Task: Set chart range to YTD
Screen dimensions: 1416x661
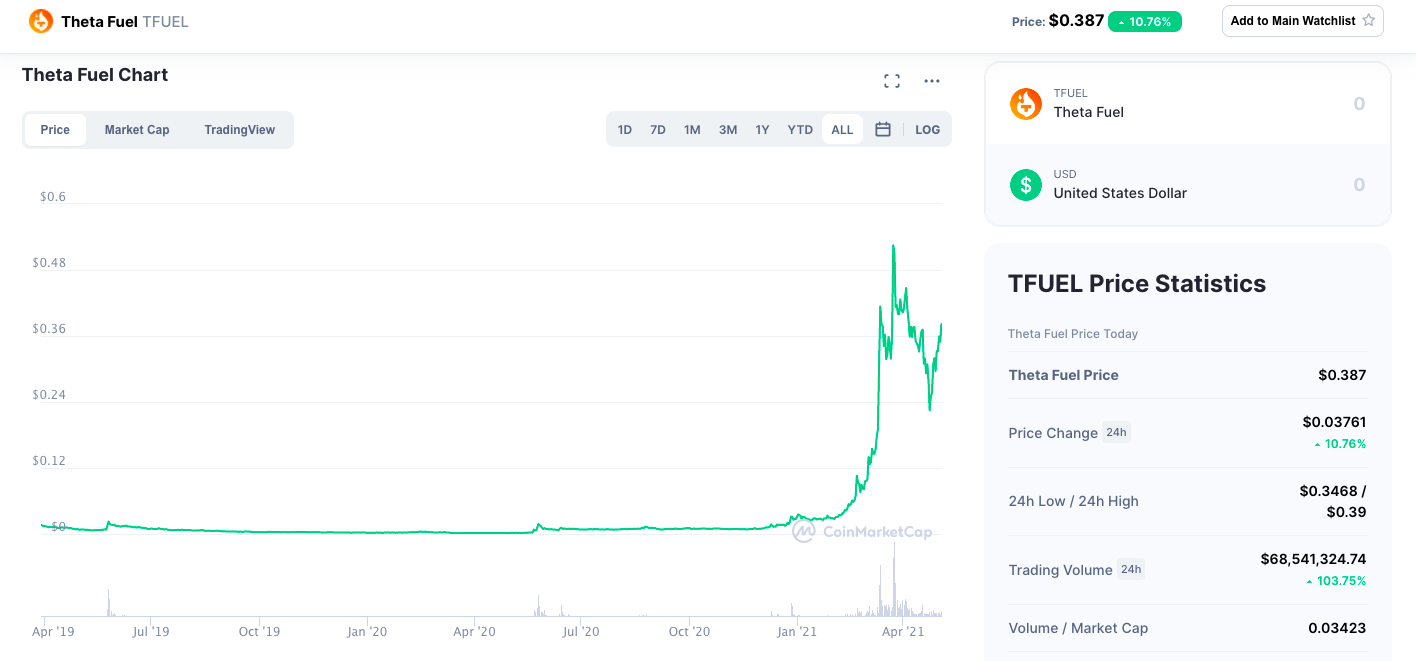Action: coord(800,129)
